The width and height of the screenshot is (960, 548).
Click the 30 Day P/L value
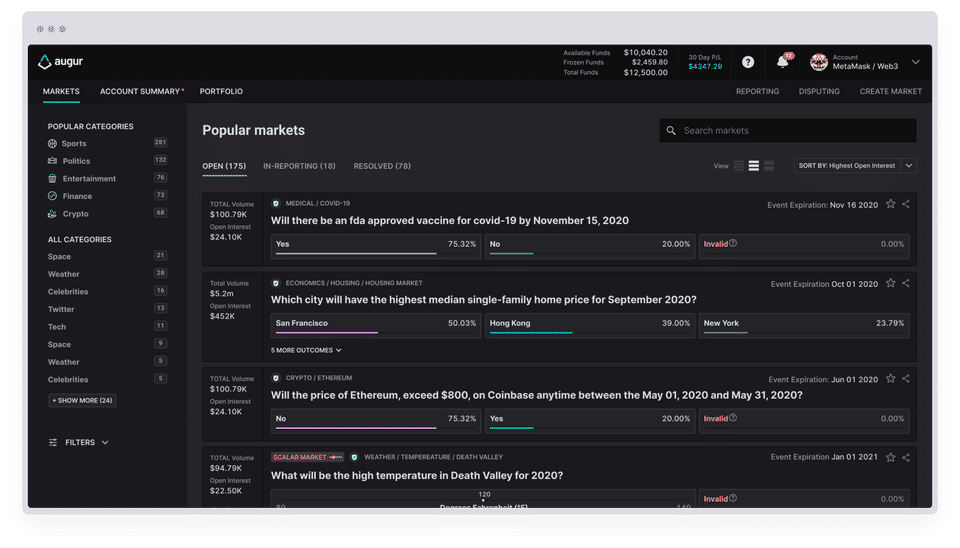[705, 66]
